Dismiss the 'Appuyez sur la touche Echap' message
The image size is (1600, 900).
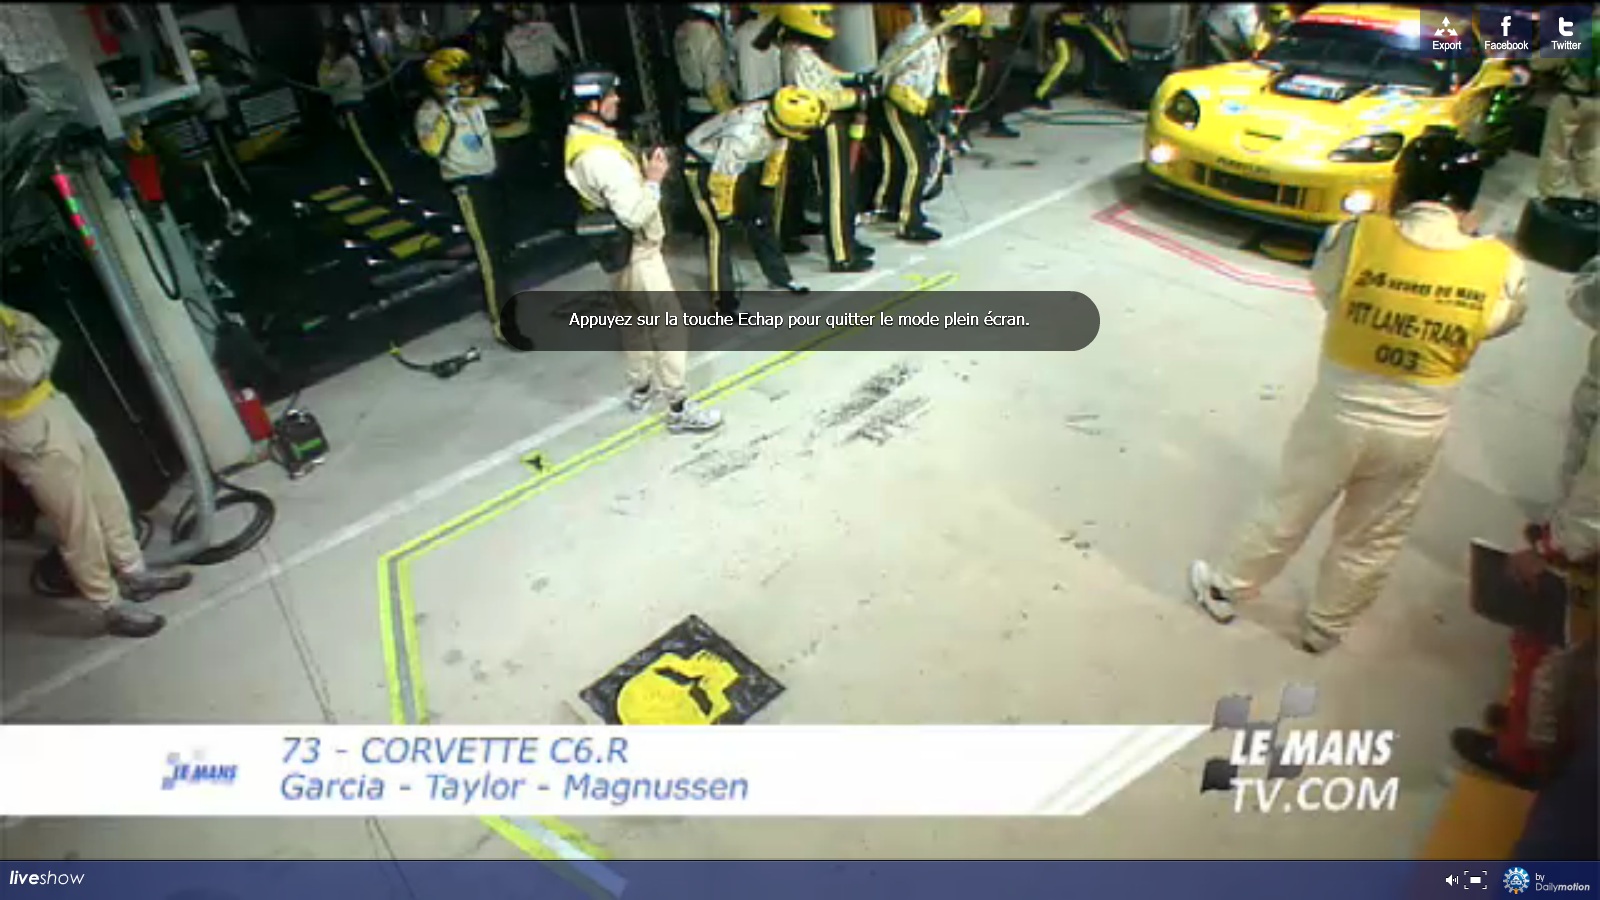coord(799,320)
